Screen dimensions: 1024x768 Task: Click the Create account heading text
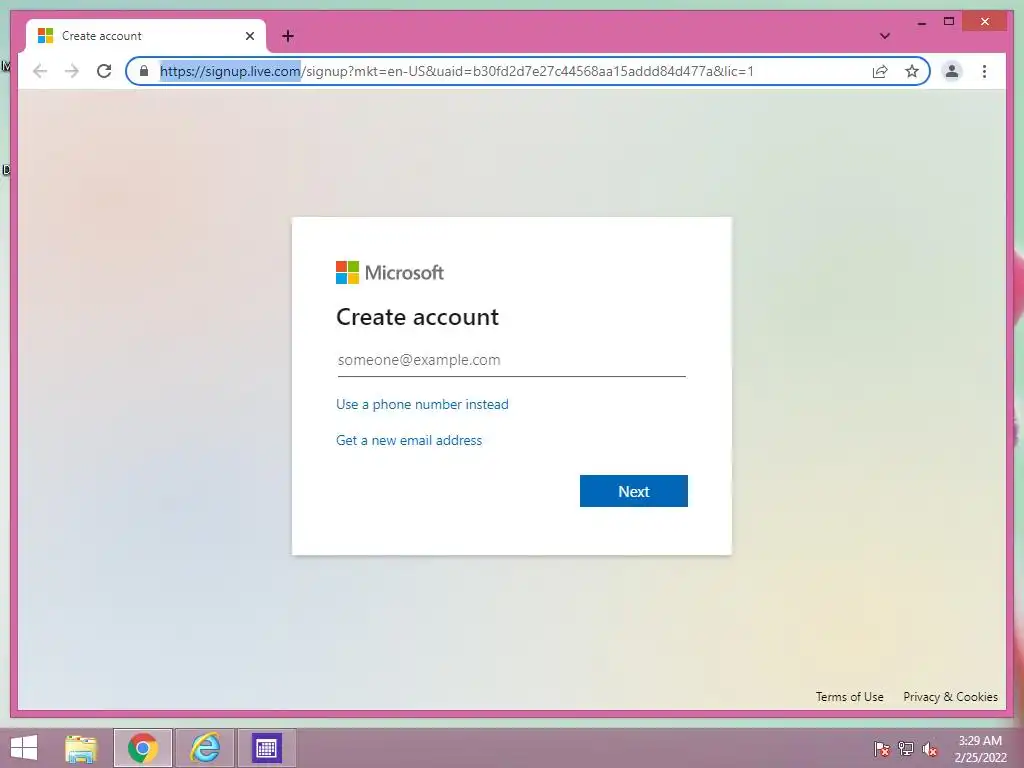coord(417,317)
